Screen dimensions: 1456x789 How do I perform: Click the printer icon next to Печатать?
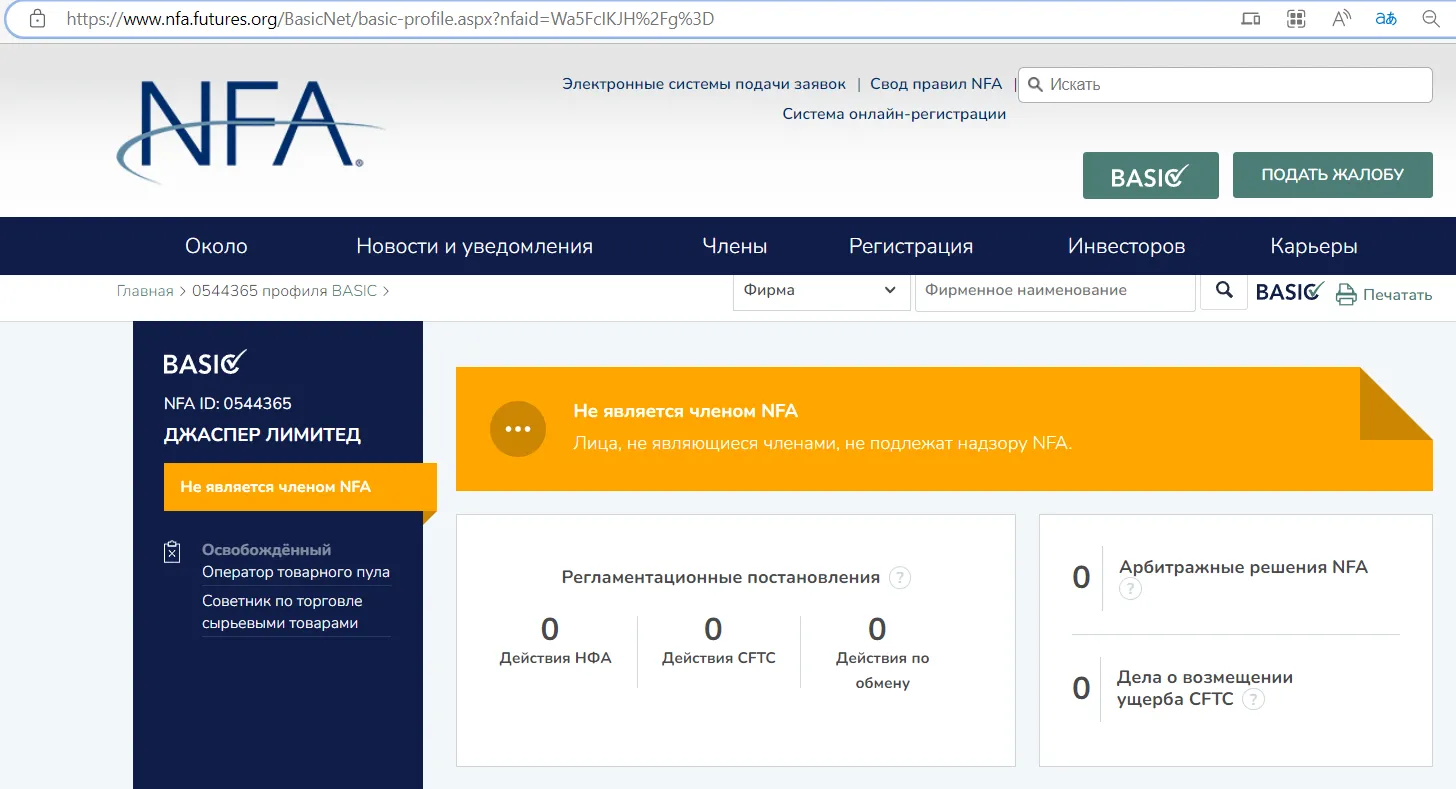[1346, 295]
